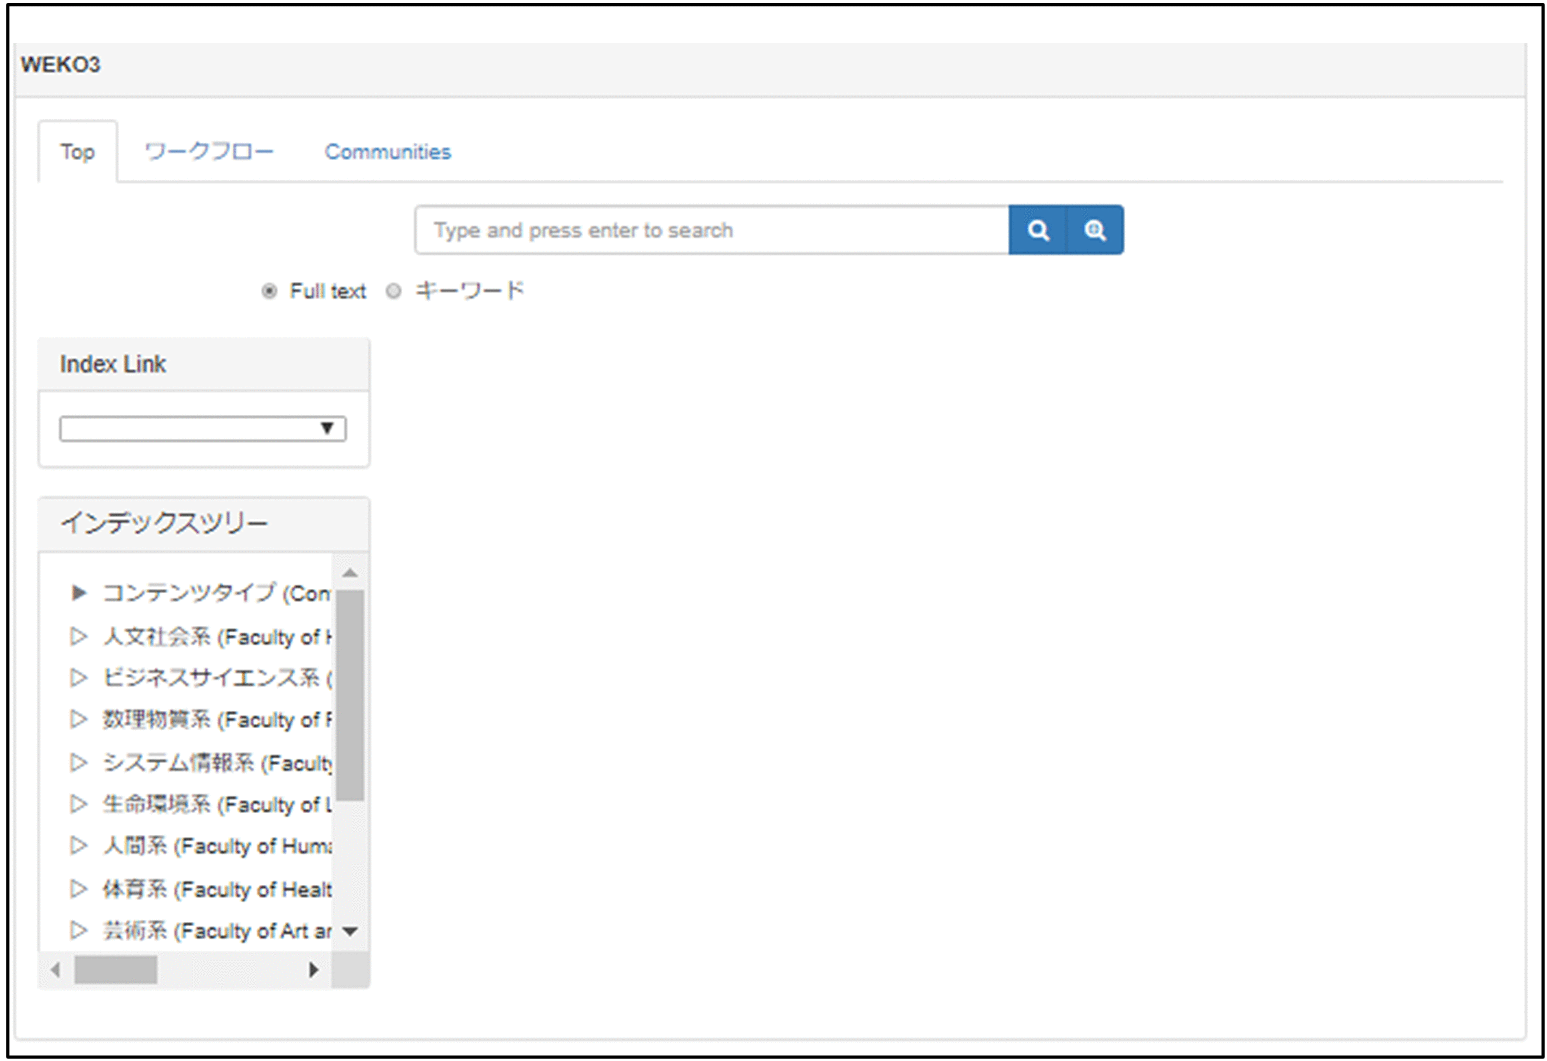This screenshot has width=1547, height=1061.
Task: Select the Full text radio button
Action: point(269,291)
